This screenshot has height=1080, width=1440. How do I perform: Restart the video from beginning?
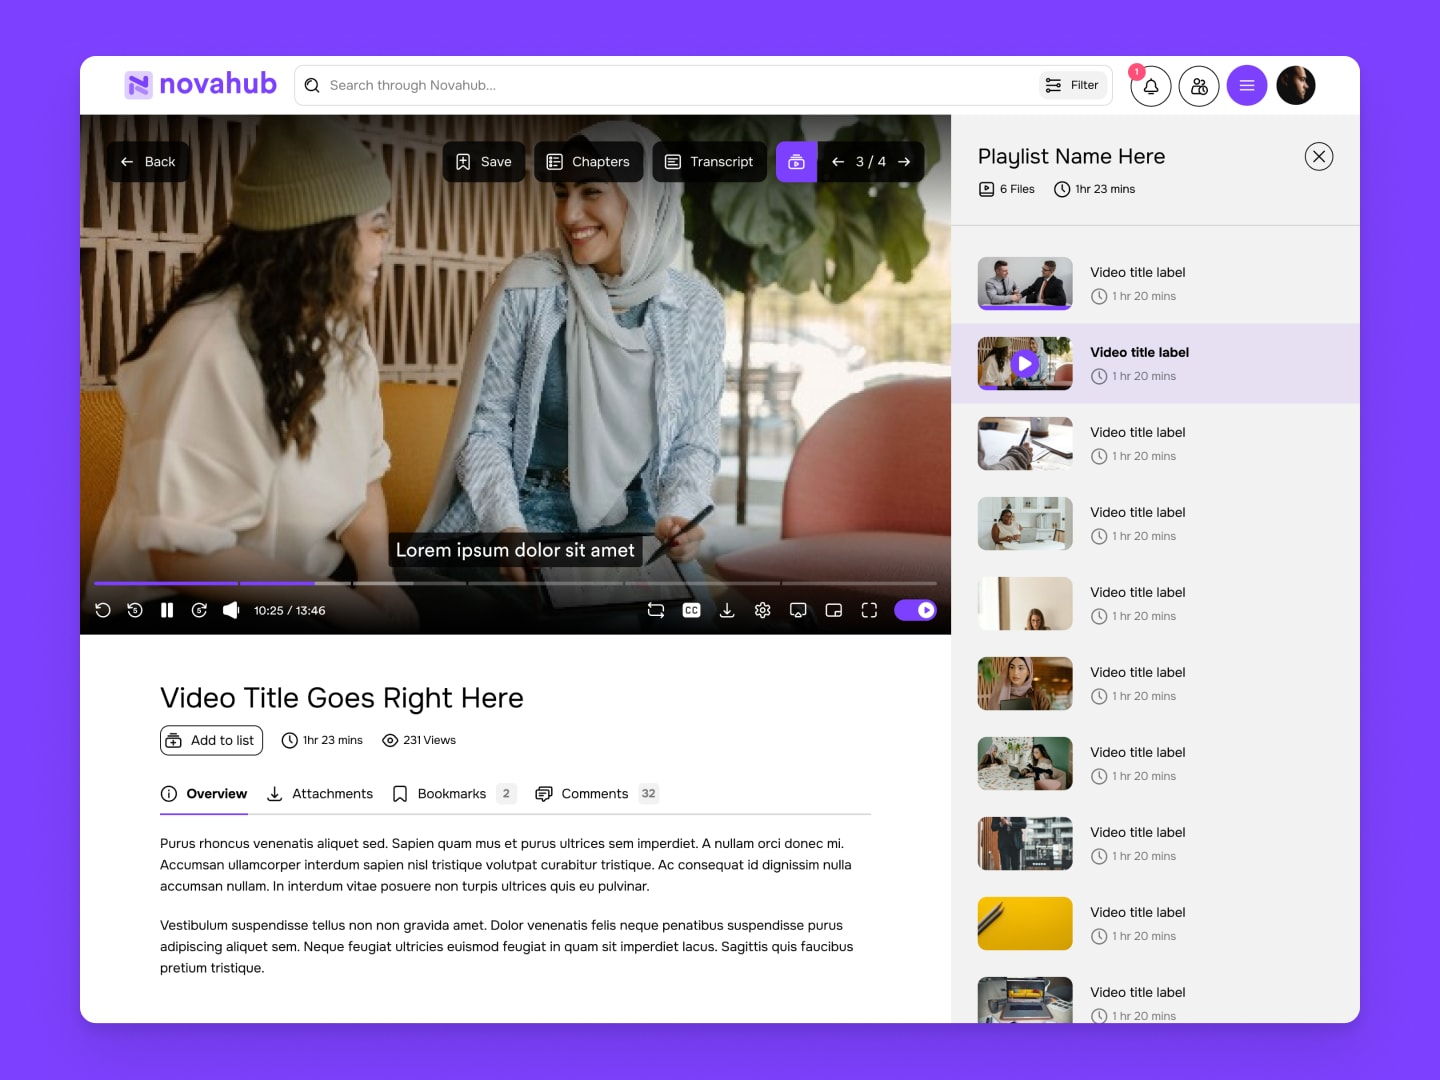(x=103, y=610)
